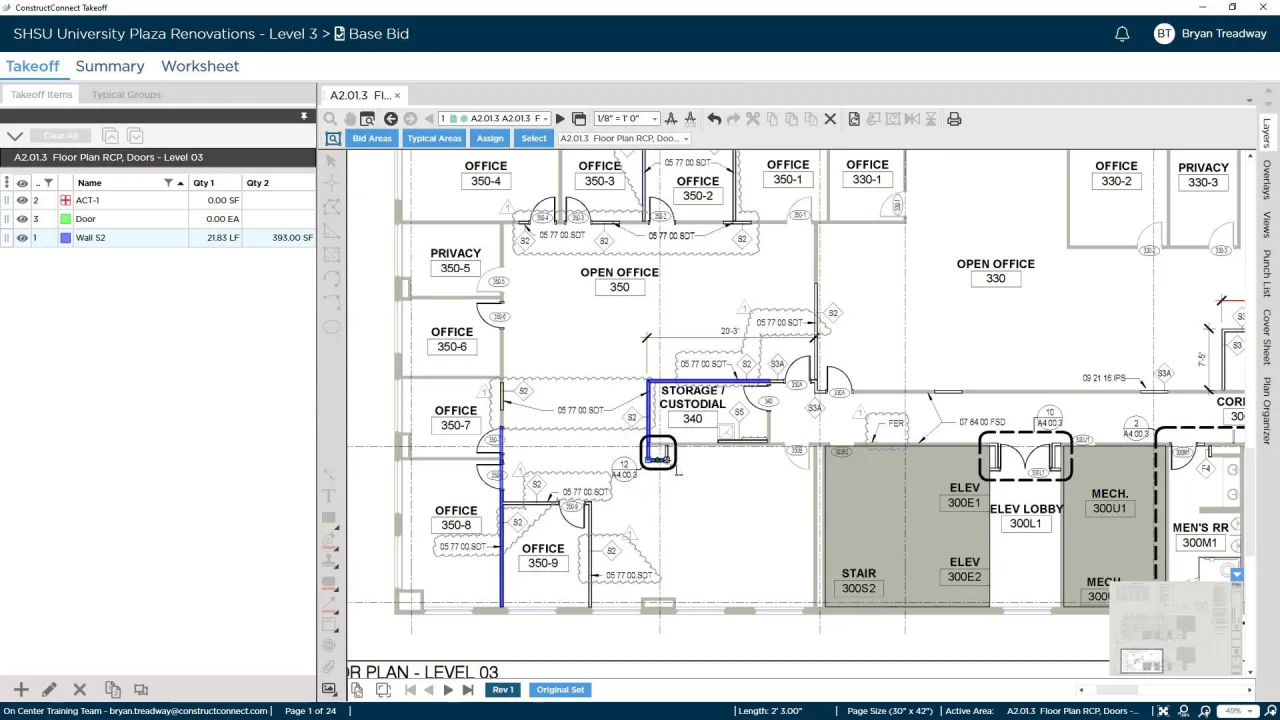Viewport: 1280px width, 720px height.
Task: Undo the last takeoff action
Action: pos(714,119)
